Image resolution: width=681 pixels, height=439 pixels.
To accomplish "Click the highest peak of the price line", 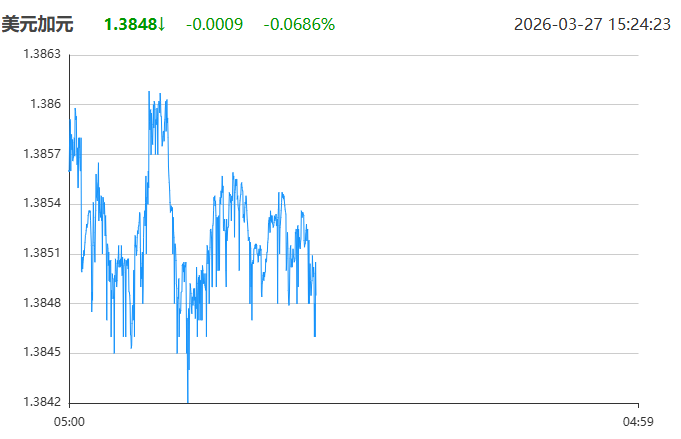I will point(149,92).
